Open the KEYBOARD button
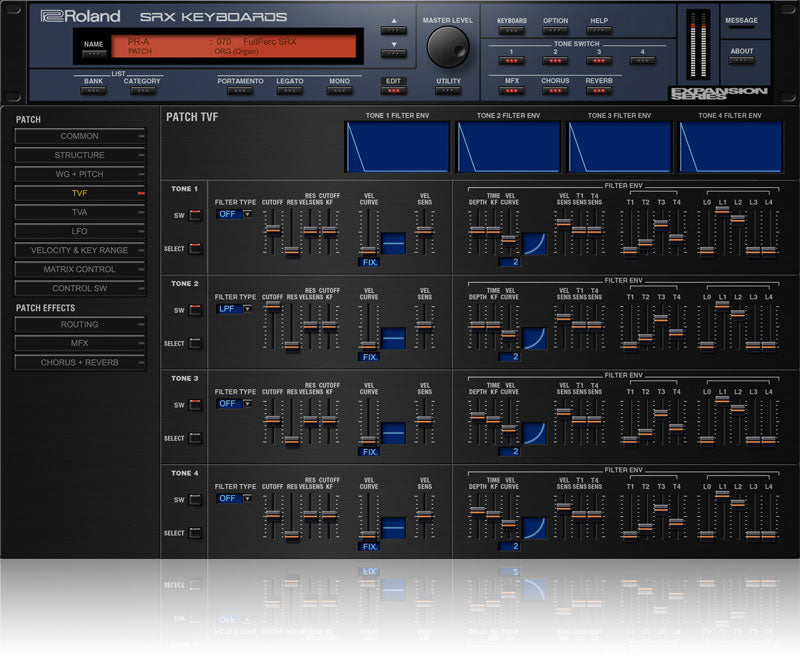 coord(512,31)
